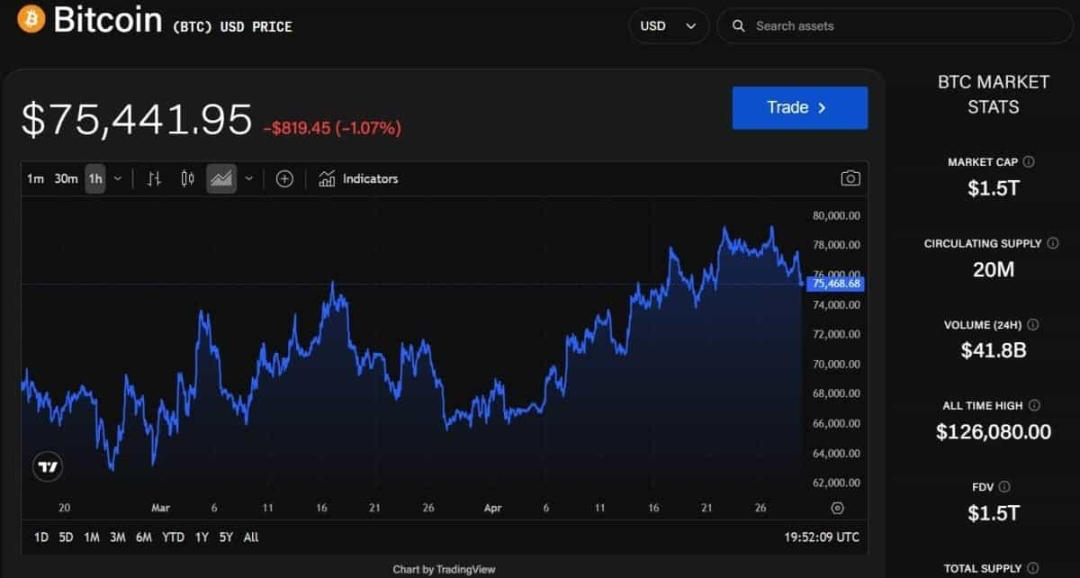The height and width of the screenshot is (578, 1080).
Task: Open chart scale settings target icon
Action: [838, 508]
